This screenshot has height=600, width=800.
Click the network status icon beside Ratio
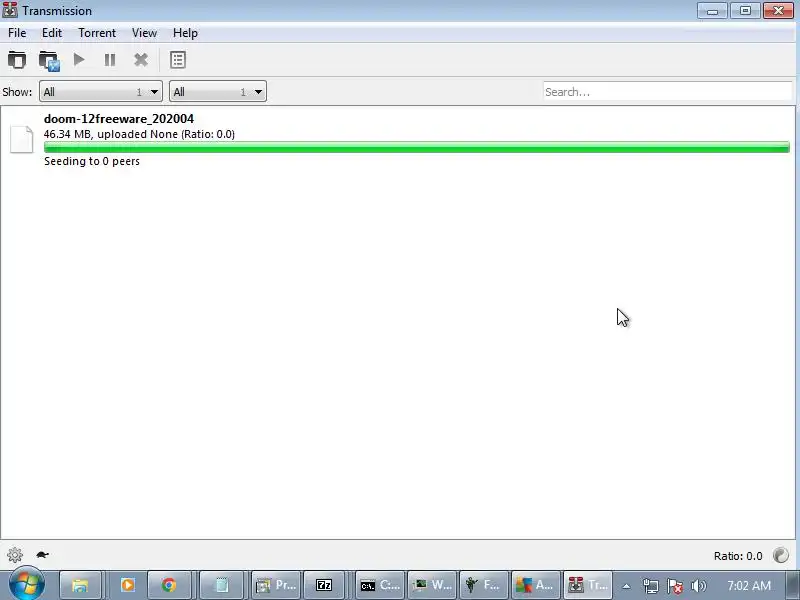[781, 555]
